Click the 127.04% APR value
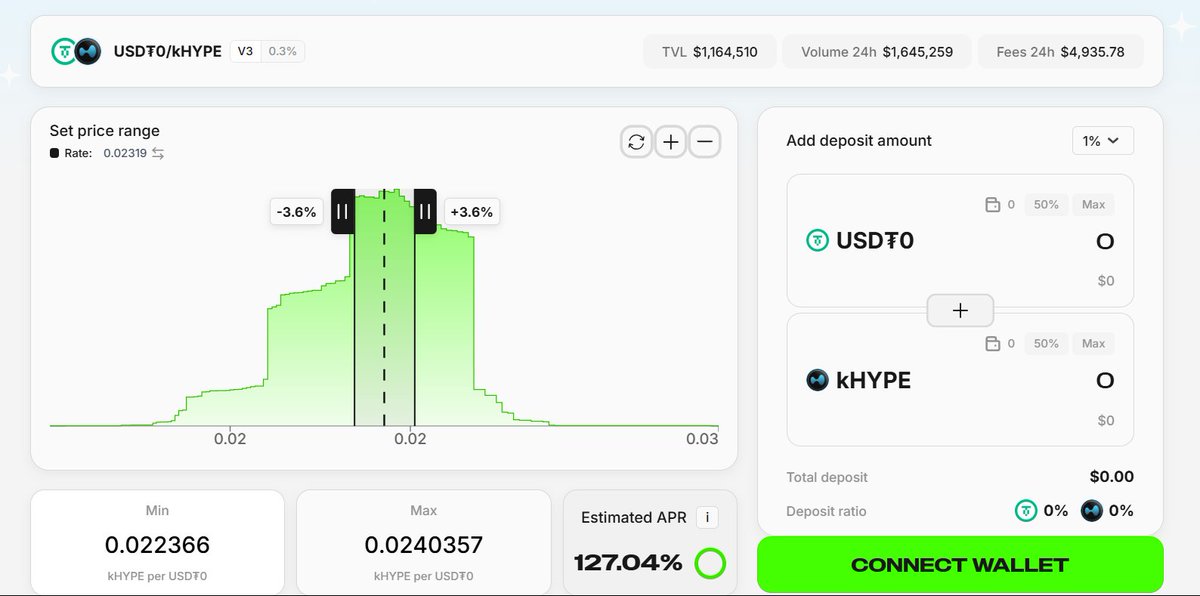Image resolution: width=1200 pixels, height=596 pixels. [628, 563]
